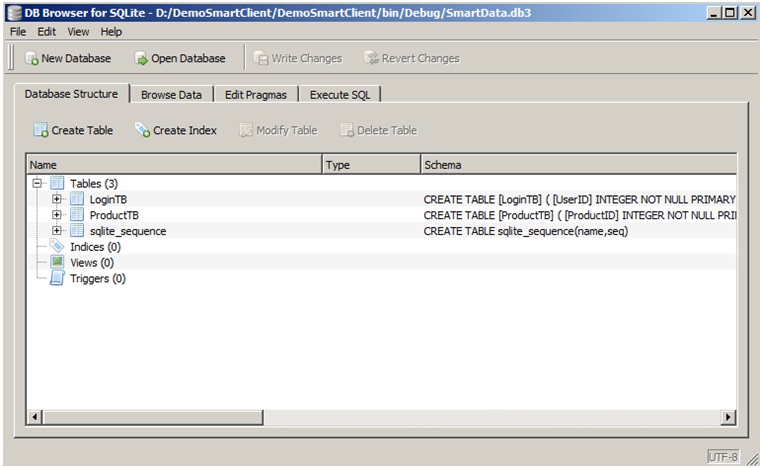Close the DB Browser window
Screen dimensions: 762x468
click(748, 13)
